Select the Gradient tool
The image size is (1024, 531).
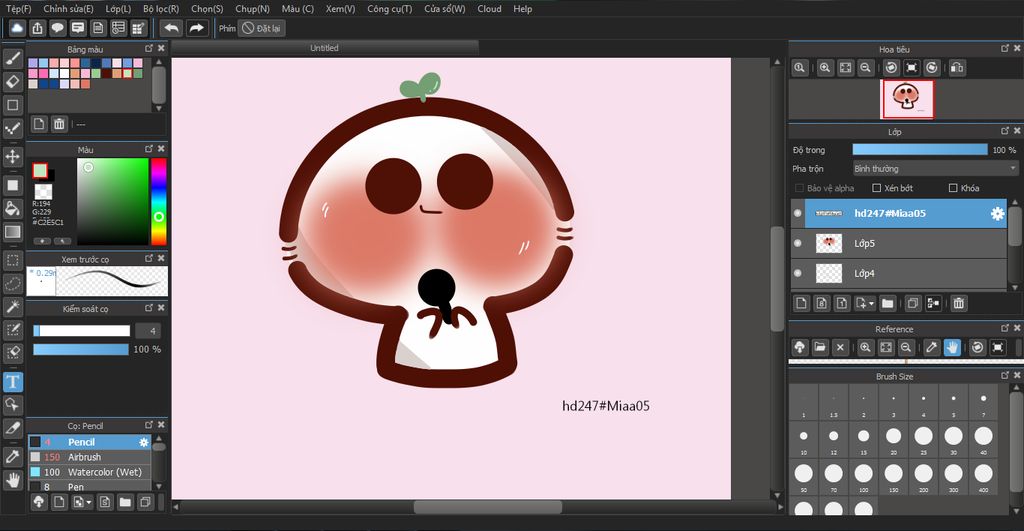tap(13, 232)
